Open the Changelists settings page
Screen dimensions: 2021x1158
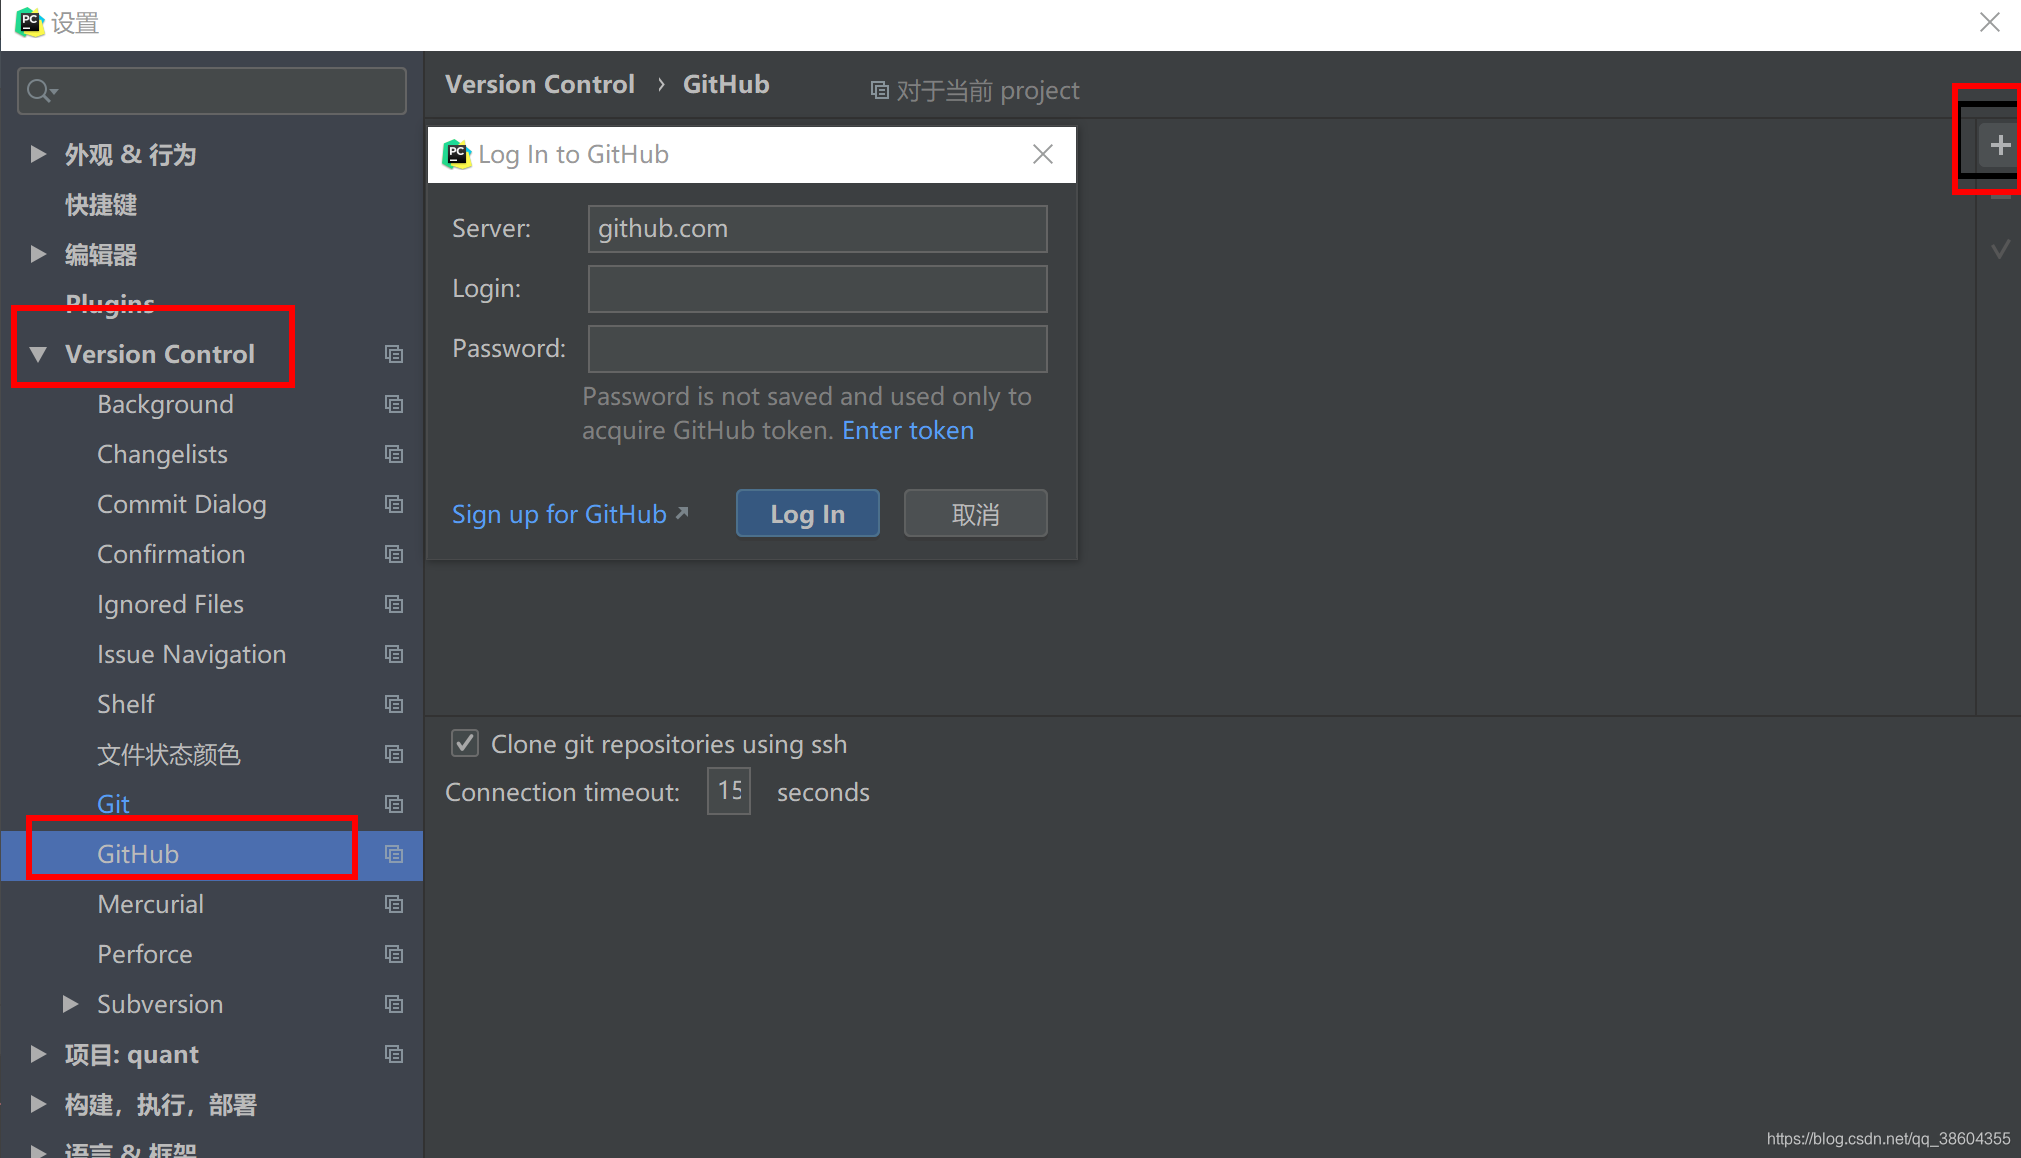(x=162, y=454)
